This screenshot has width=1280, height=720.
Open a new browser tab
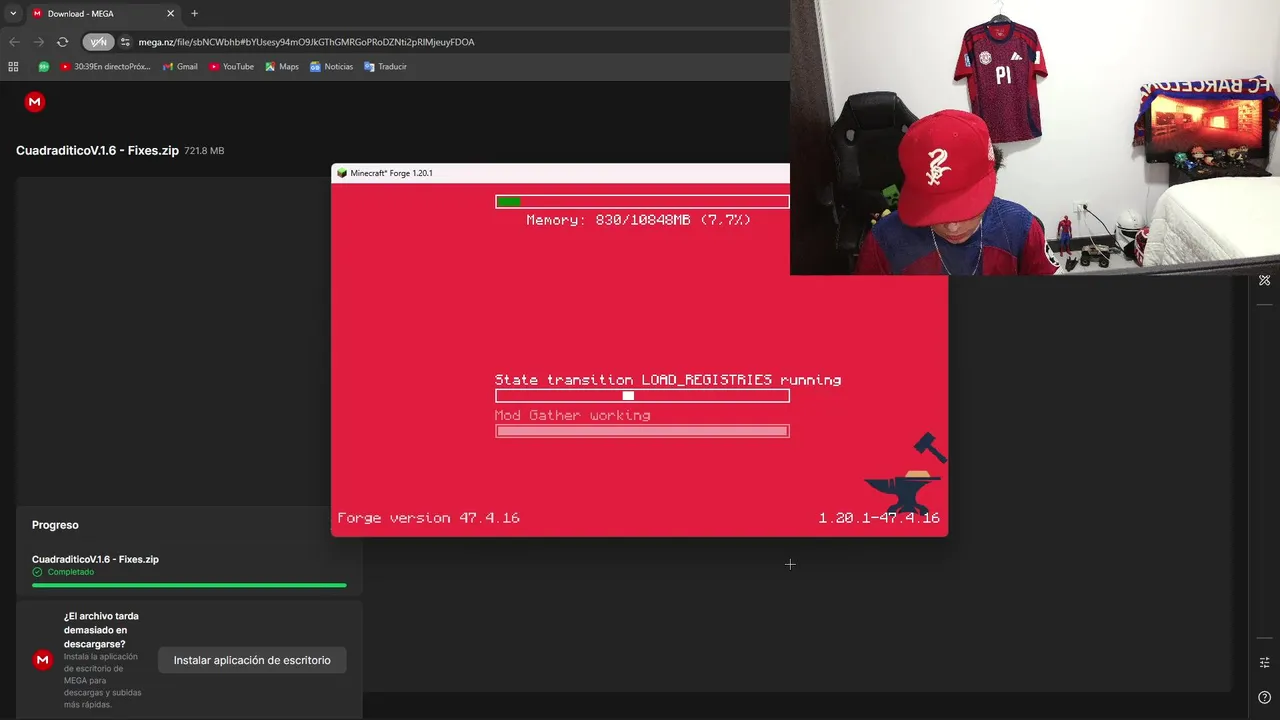[194, 14]
